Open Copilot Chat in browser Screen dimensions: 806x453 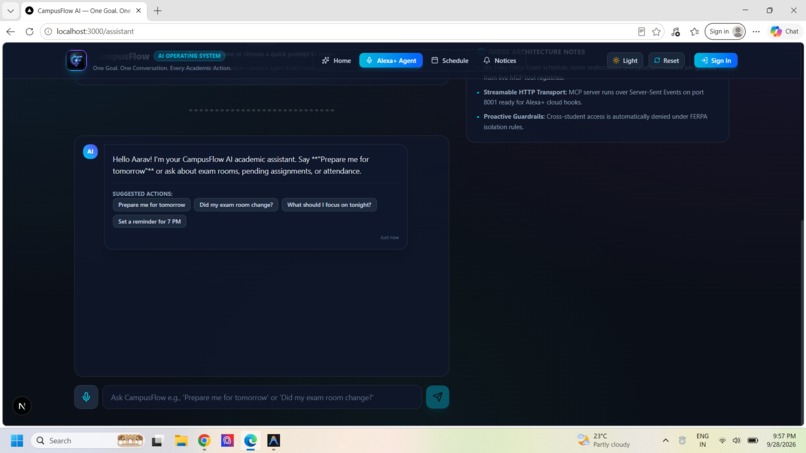[784, 31]
